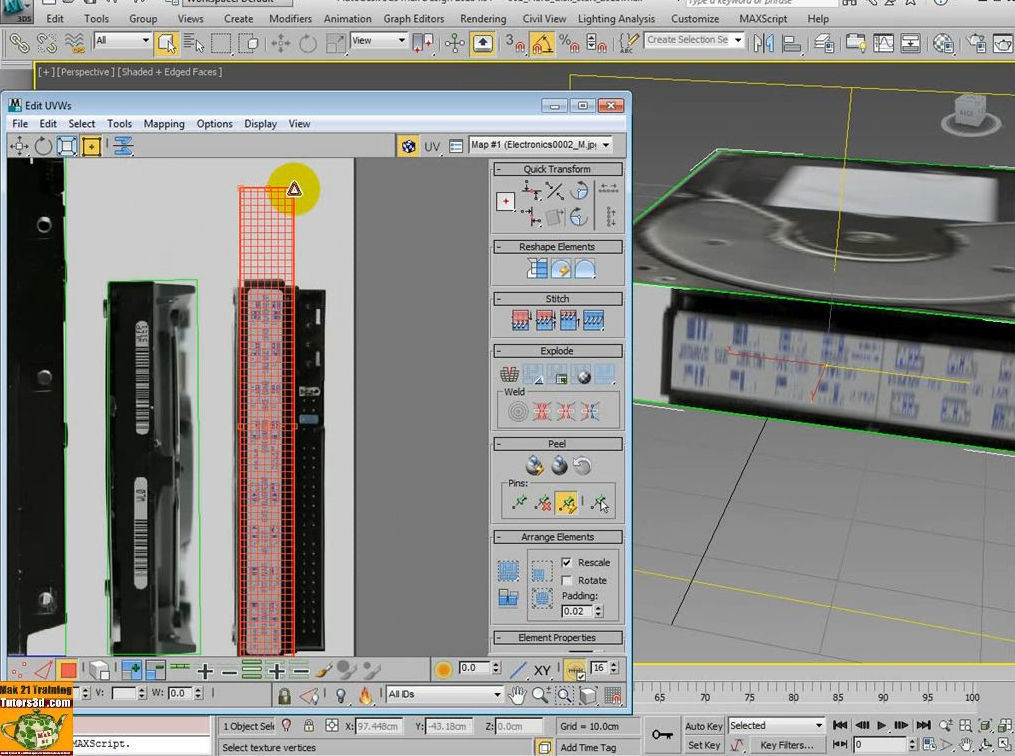Click the Mirror icon in main toolbar
The width and height of the screenshot is (1015, 756).
(x=764, y=44)
